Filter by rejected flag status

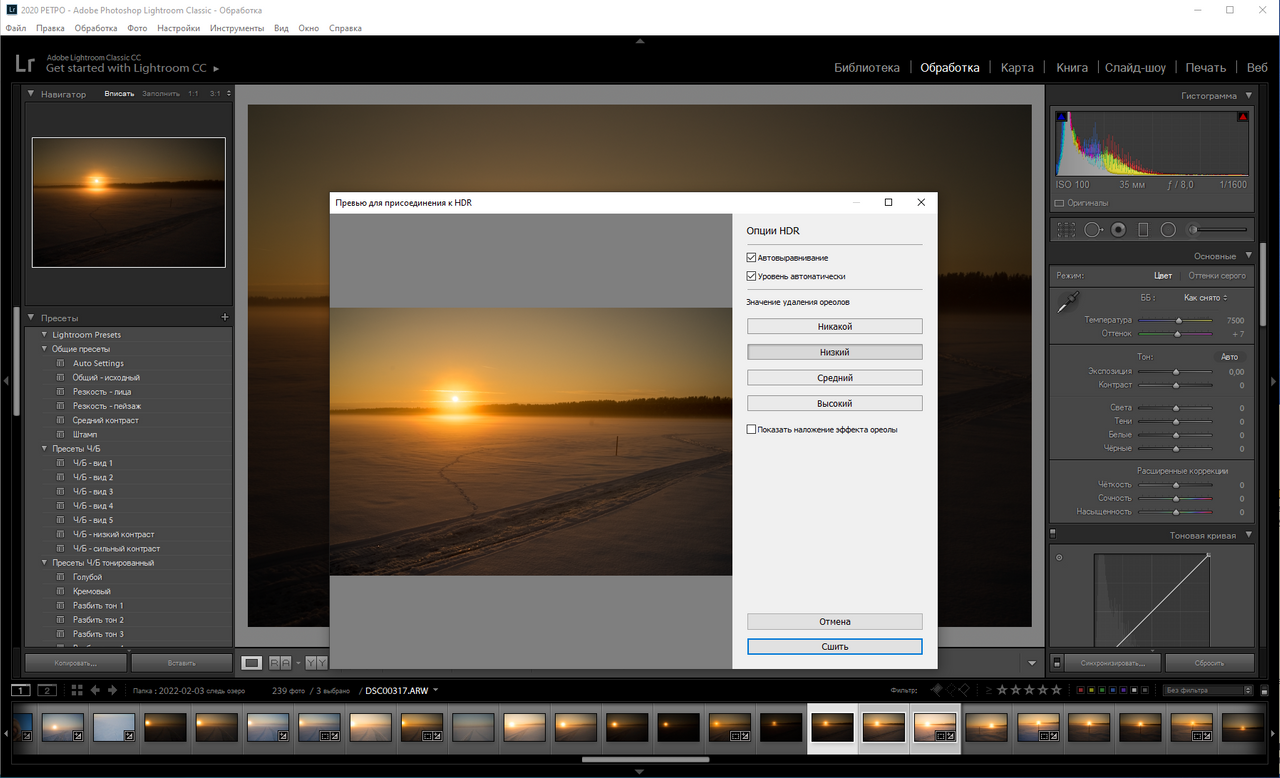pos(964,690)
